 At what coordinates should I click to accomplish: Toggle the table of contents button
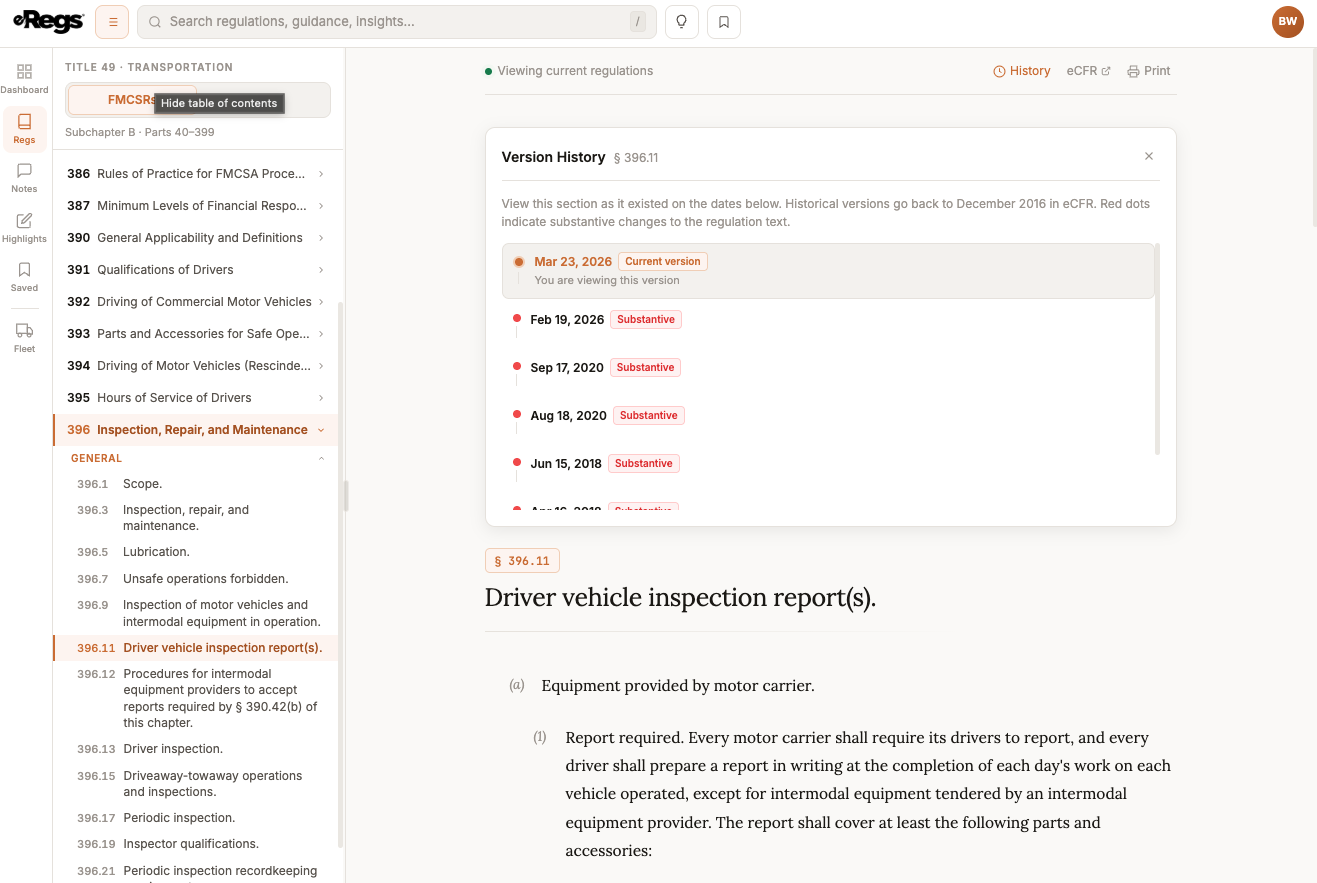coord(112,21)
